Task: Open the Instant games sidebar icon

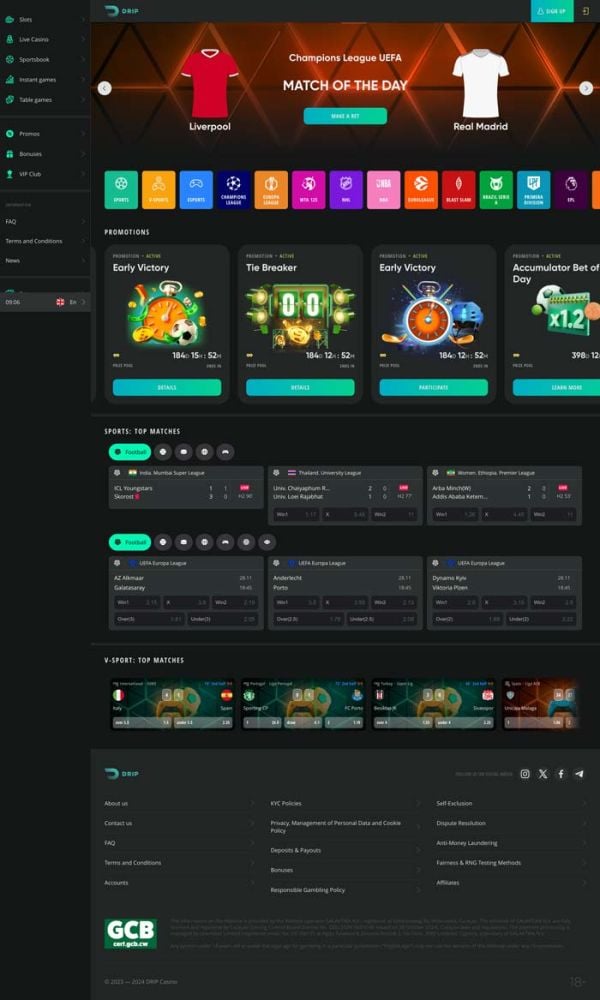Action: click(10, 80)
